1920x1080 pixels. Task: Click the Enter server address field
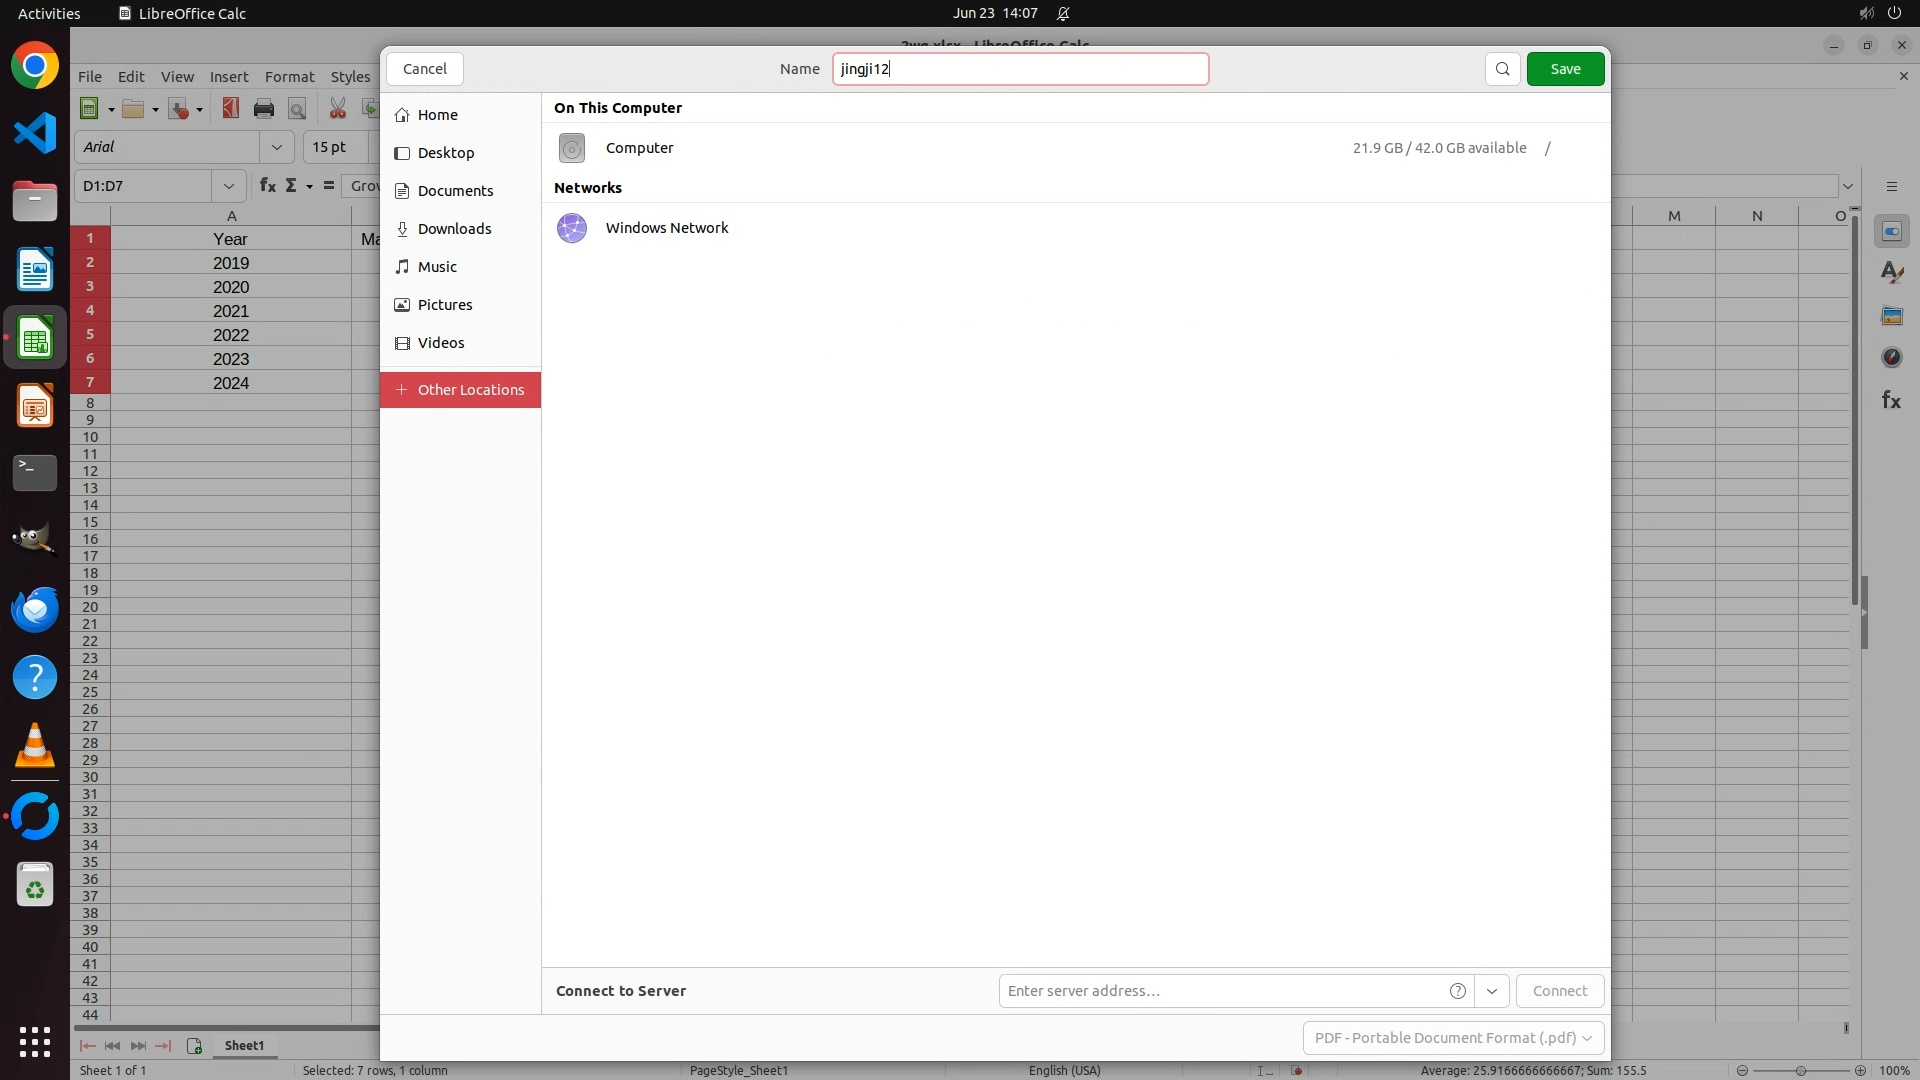tap(1220, 991)
